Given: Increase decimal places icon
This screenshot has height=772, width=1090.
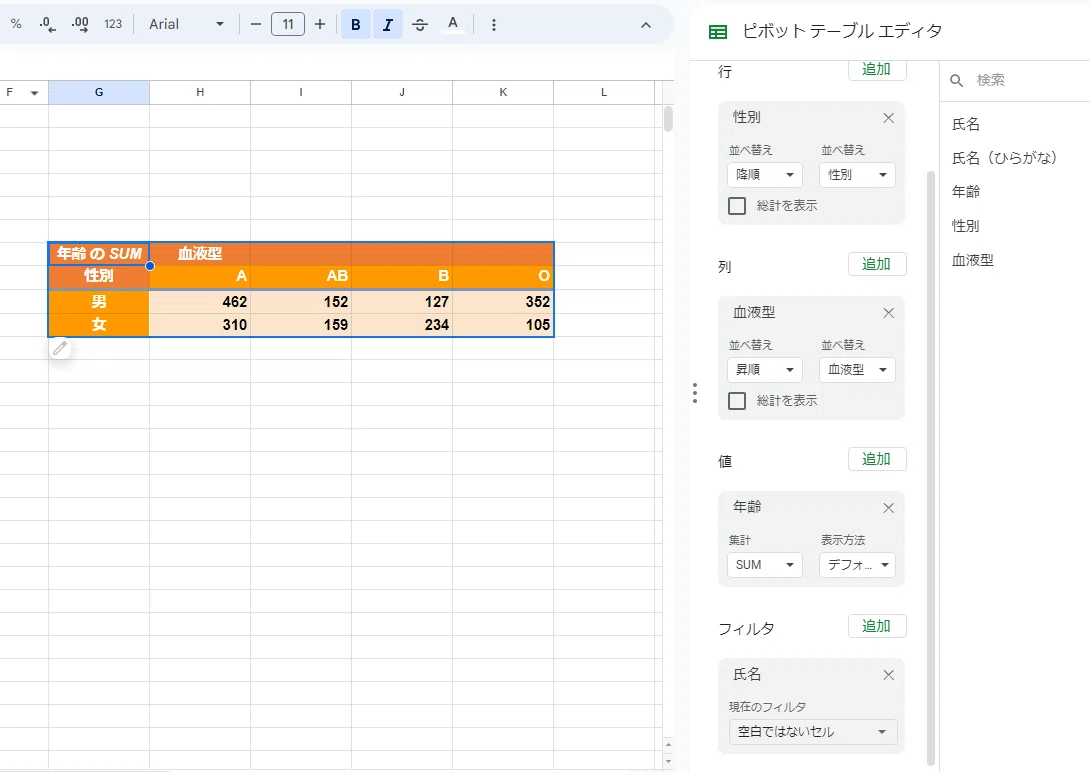Looking at the screenshot, I should (x=80, y=24).
